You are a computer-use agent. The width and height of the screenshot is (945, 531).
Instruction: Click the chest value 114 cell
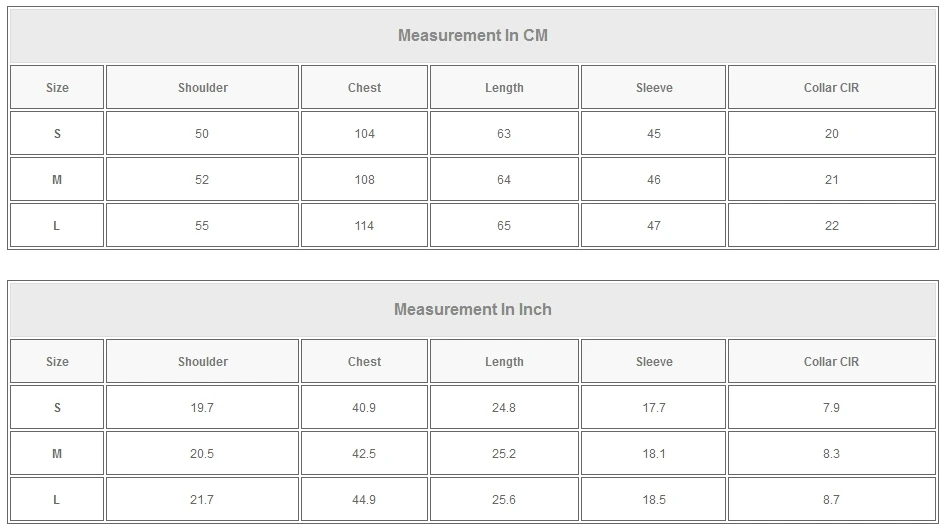[365, 225]
